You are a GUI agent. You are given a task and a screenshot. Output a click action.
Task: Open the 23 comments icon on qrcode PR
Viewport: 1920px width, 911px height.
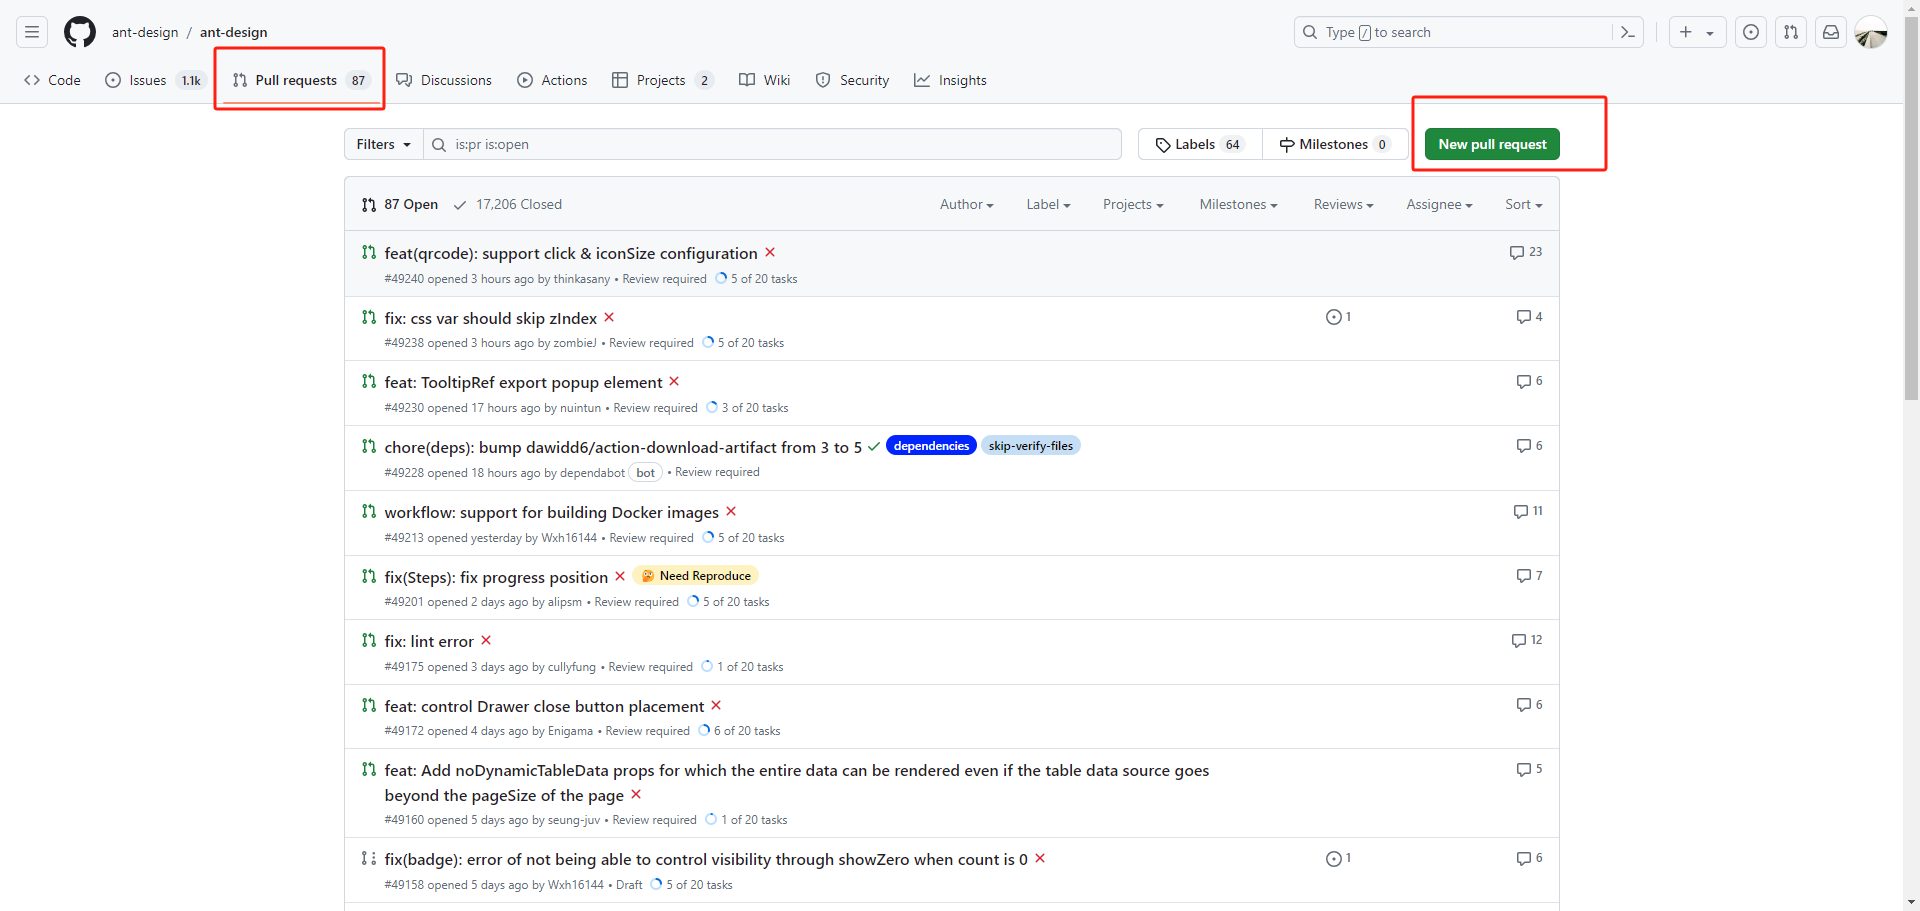tap(1526, 252)
